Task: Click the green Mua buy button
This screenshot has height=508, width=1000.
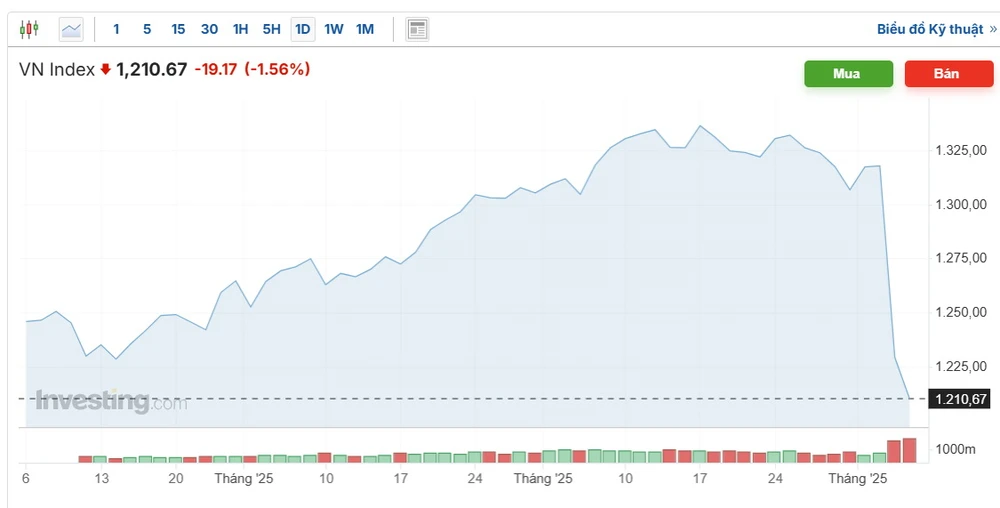Action: click(848, 74)
